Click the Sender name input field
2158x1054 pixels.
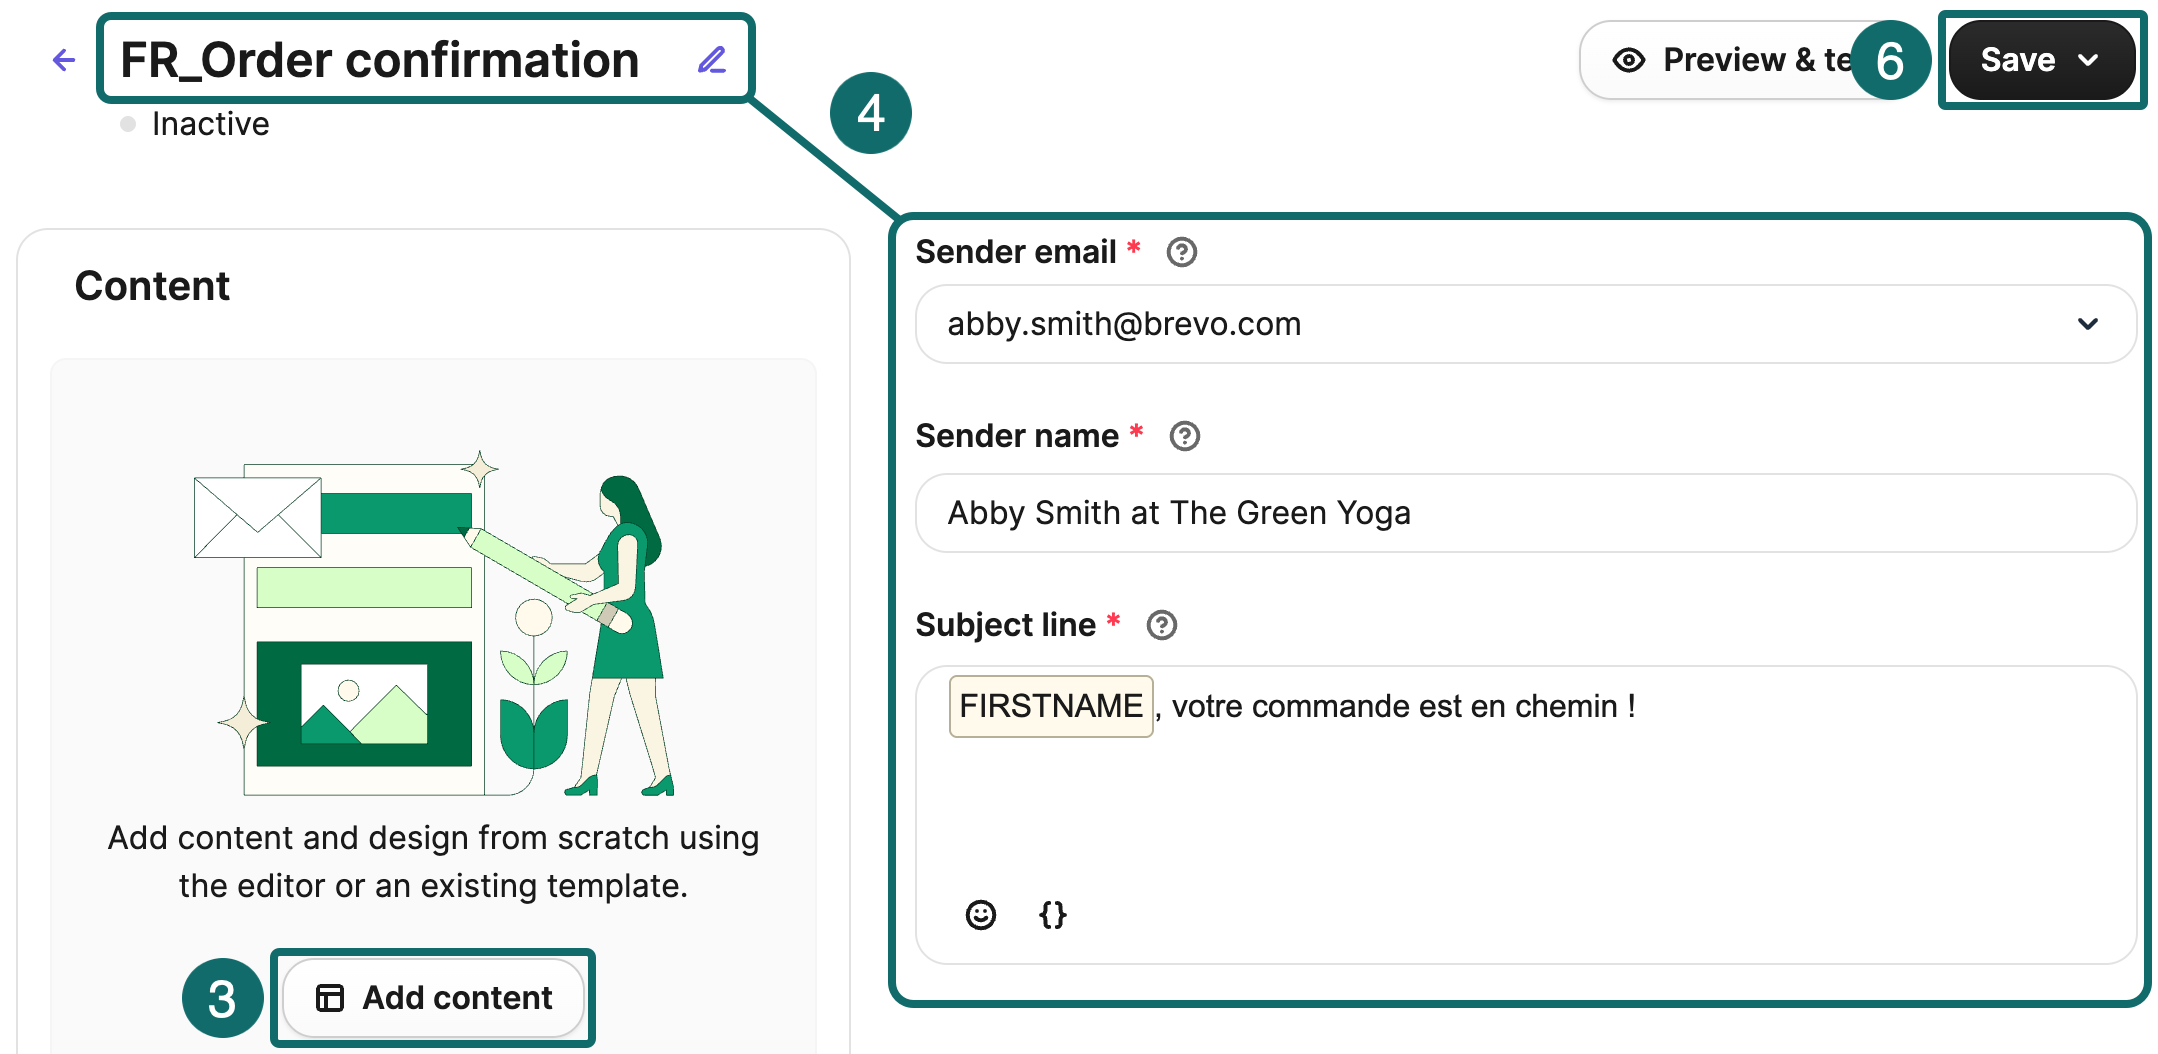click(x=1524, y=513)
